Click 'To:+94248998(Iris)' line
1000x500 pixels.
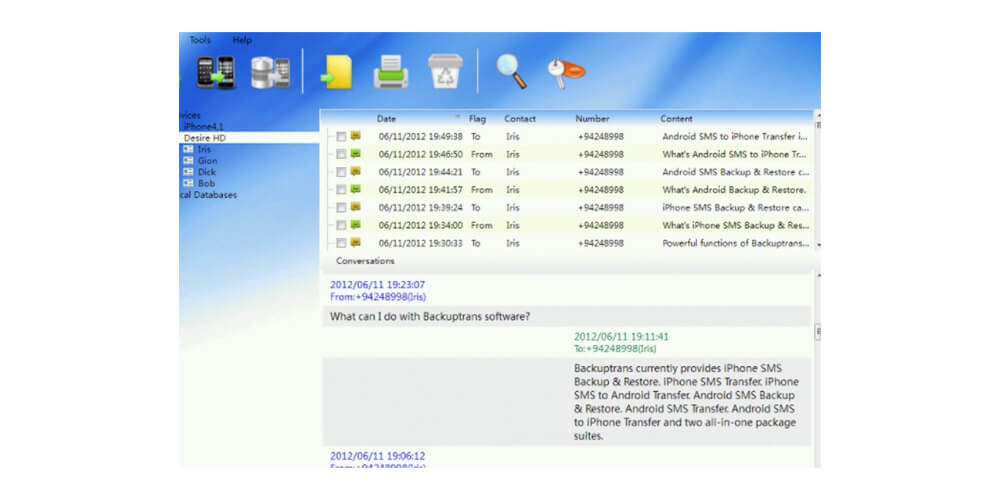click(615, 349)
